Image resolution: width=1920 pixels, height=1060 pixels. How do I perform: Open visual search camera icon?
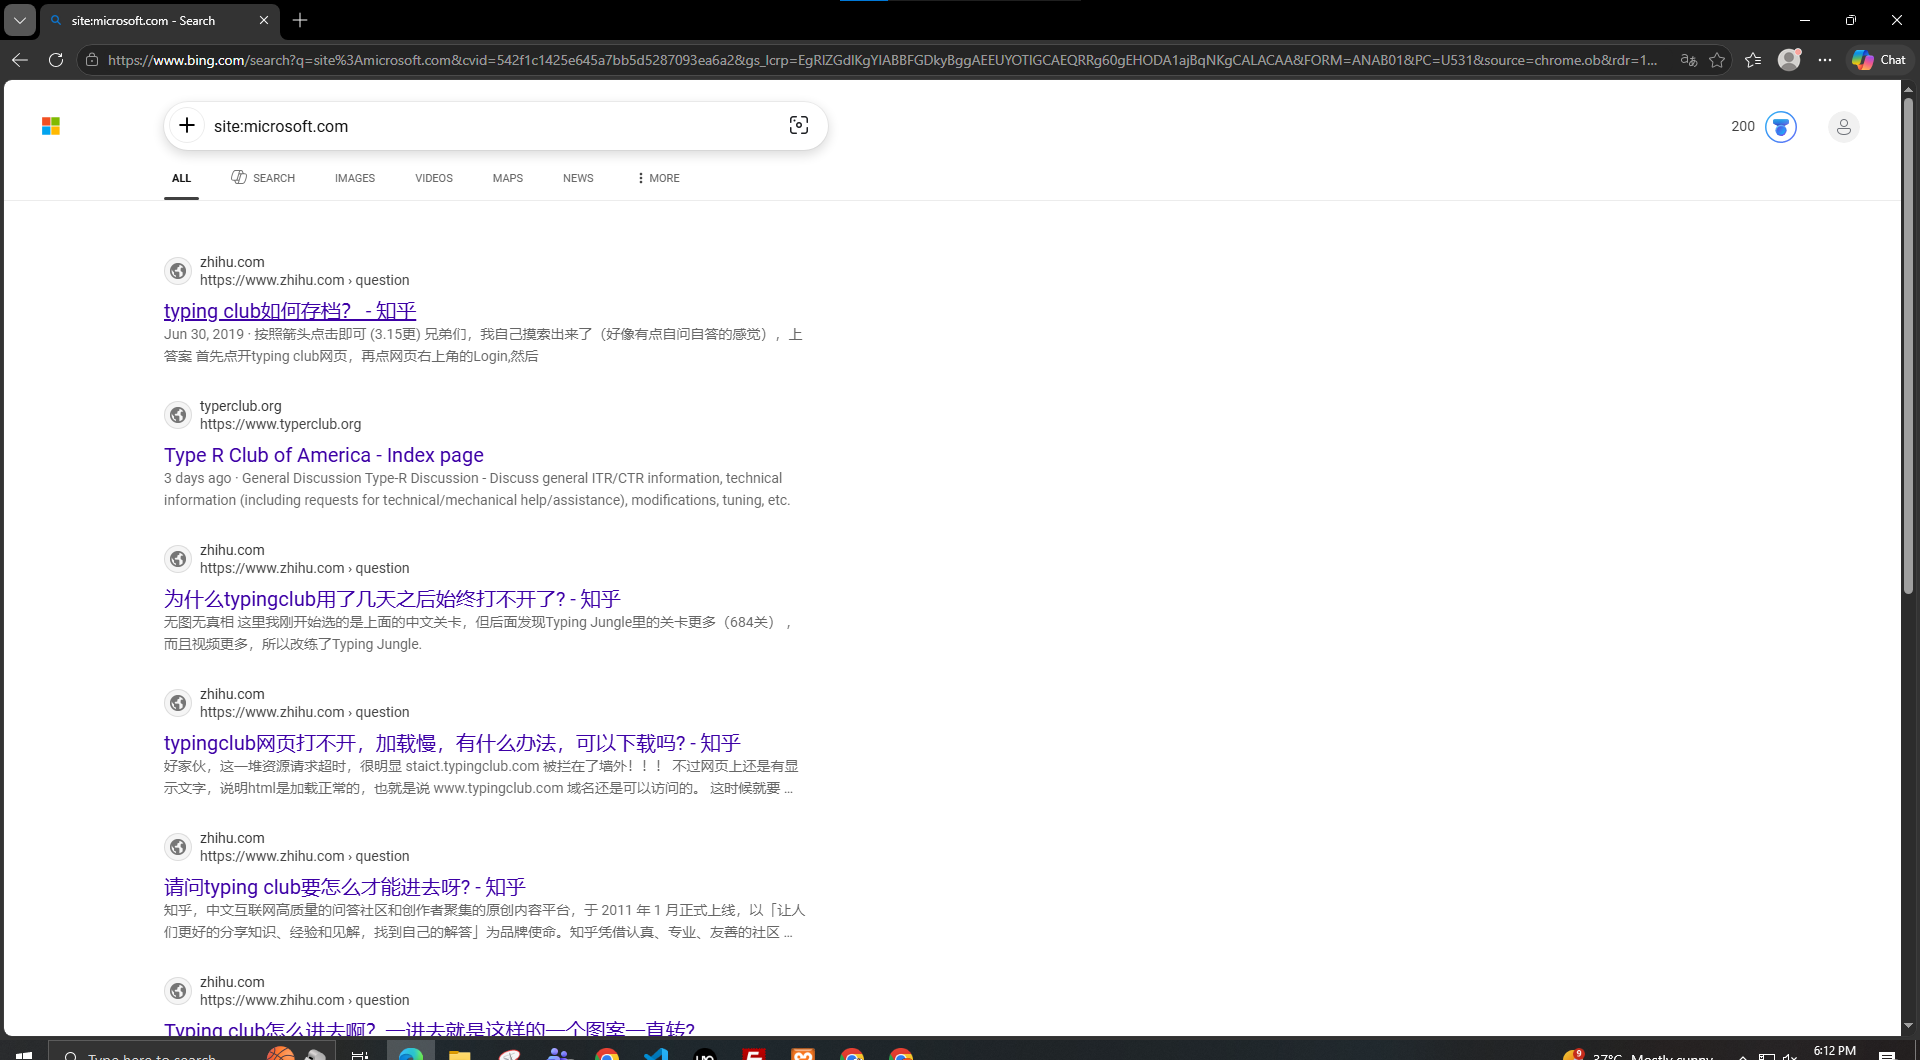798,125
